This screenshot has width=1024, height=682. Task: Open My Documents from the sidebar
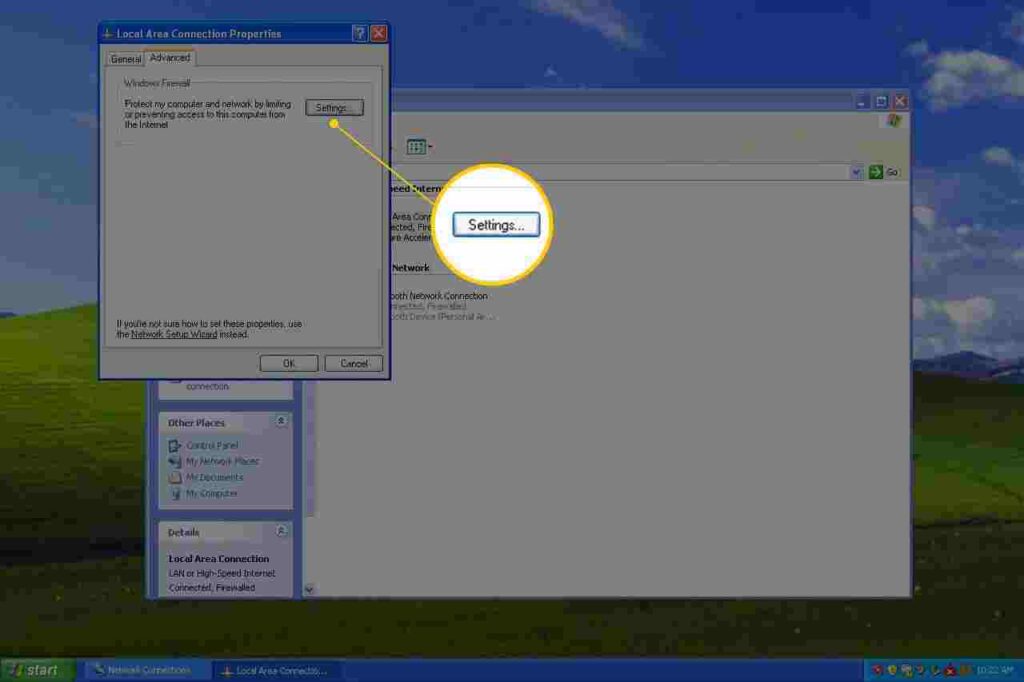[x=213, y=477]
